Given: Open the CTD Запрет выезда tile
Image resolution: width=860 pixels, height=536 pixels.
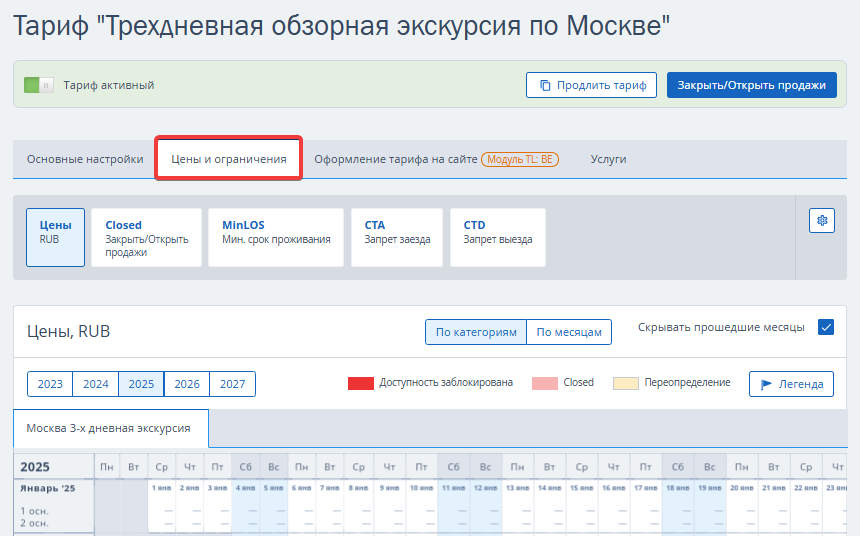Looking at the screenshot, I should pos(497,238).
